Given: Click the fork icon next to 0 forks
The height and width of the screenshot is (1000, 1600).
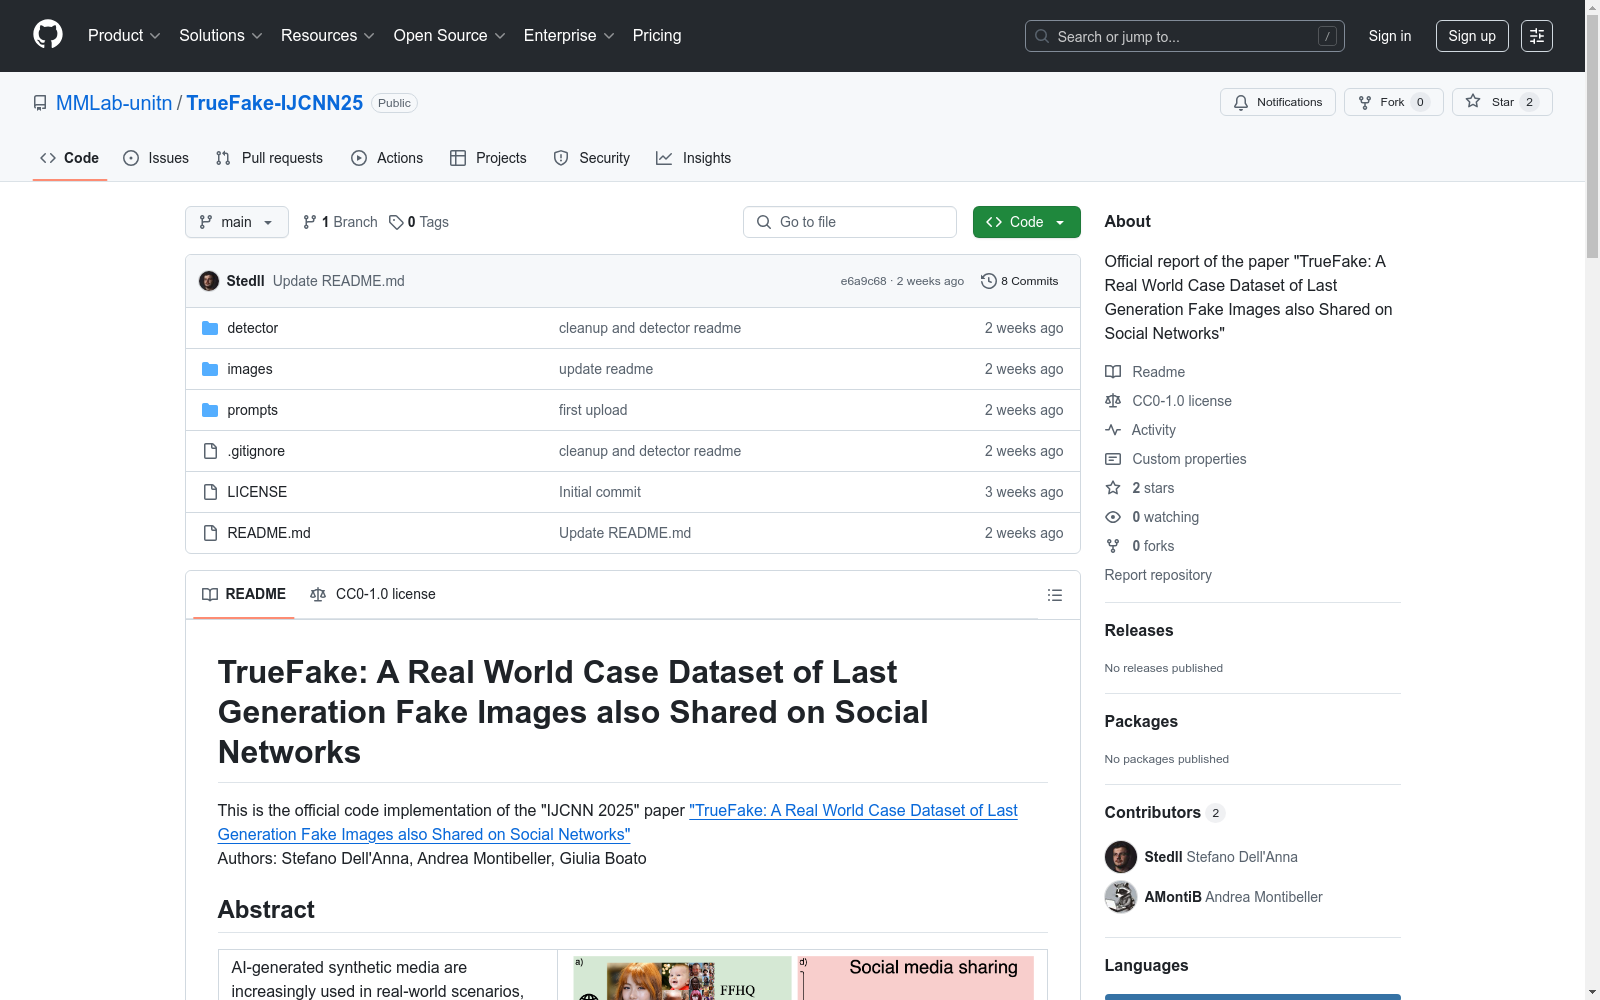Looking at the screenshot, I should (1113, 546).
